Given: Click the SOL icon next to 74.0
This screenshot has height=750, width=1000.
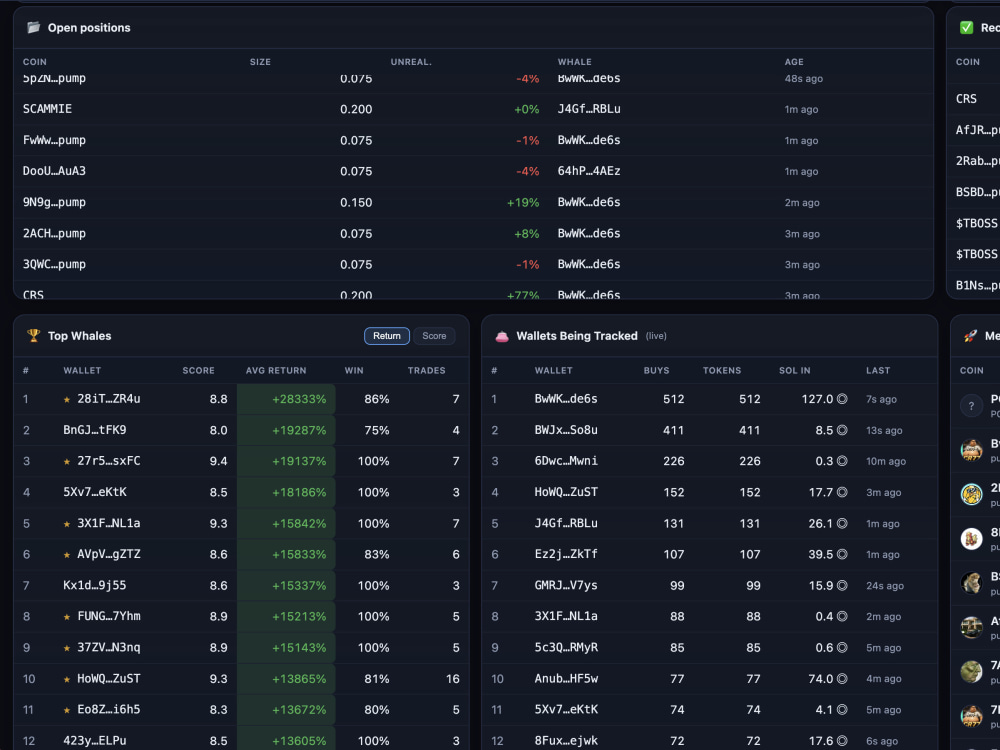Looking at the screenshot, I should pos(842,679).
